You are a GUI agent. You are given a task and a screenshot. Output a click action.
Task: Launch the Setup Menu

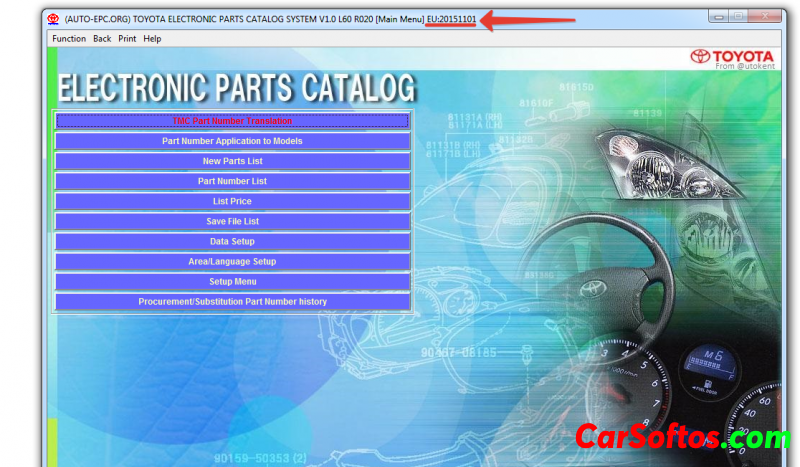232,281
